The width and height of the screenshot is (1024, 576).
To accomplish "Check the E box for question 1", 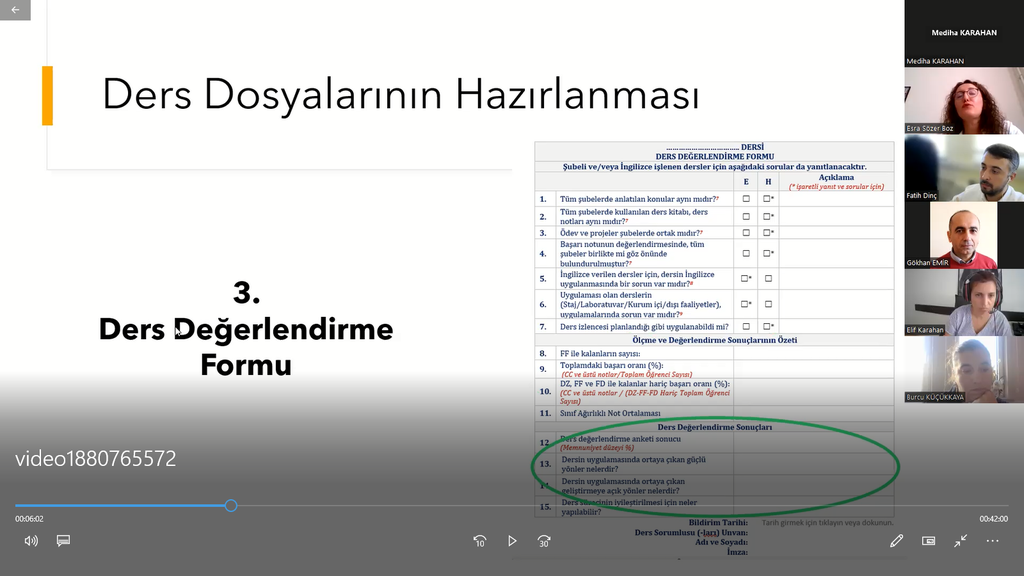I will click(x=746, y=199).
